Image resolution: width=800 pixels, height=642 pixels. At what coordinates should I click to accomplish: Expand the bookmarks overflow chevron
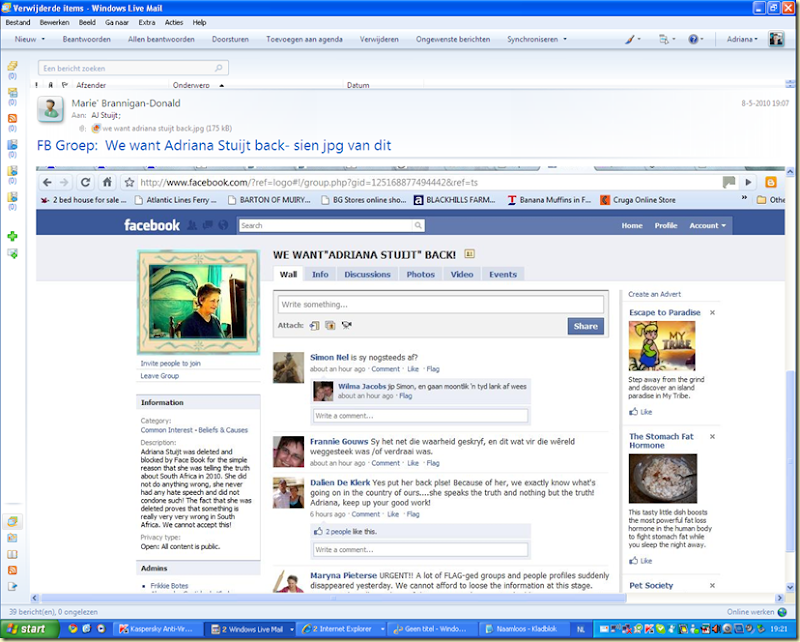[744, 197]
